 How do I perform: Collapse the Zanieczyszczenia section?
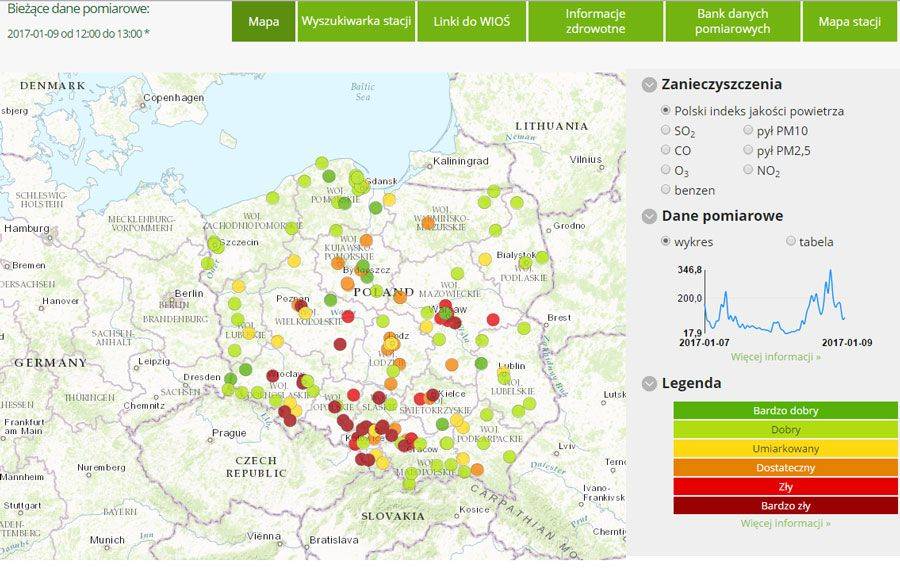click(649, 85)
